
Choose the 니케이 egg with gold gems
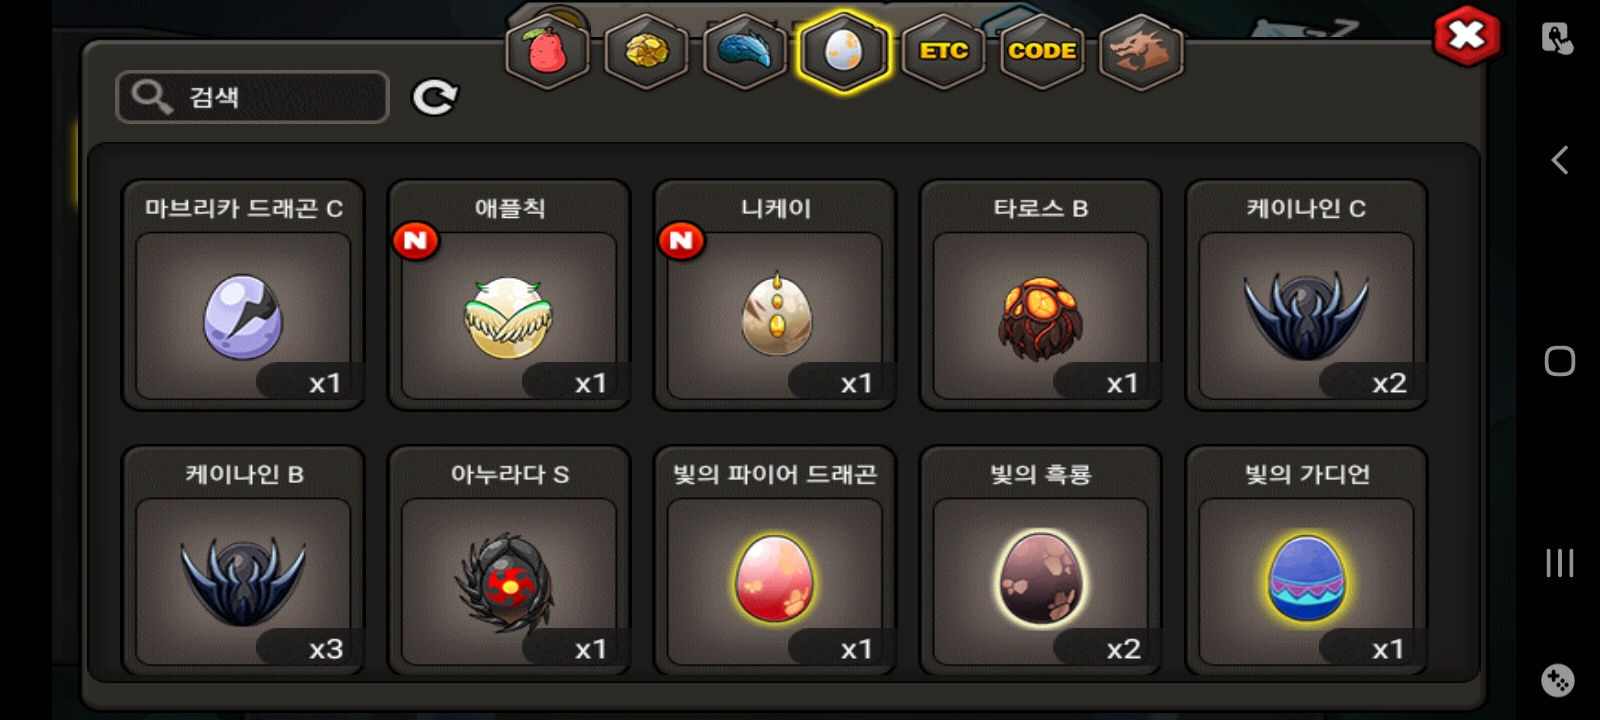(775, 295)
